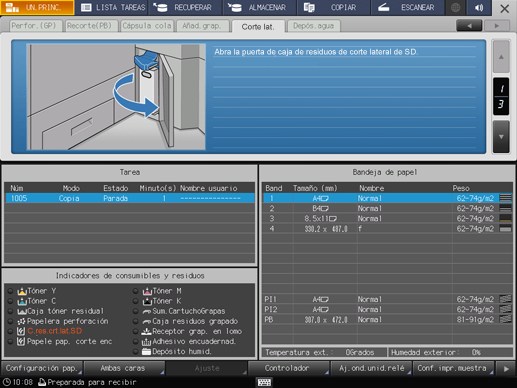Open Configuración pap. settings
This screenshot has width=517, height=388.
42,368
